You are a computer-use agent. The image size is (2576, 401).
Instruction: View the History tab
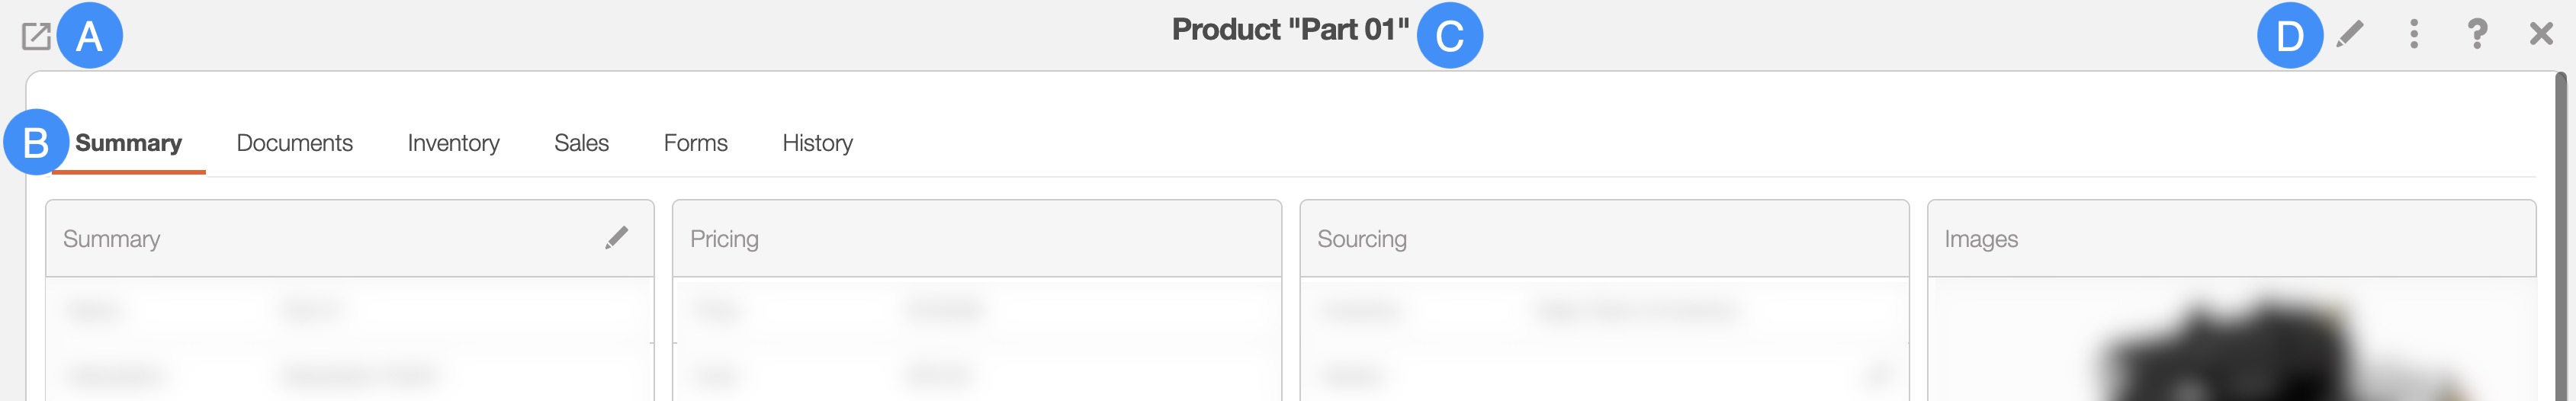tap(817, 143)
